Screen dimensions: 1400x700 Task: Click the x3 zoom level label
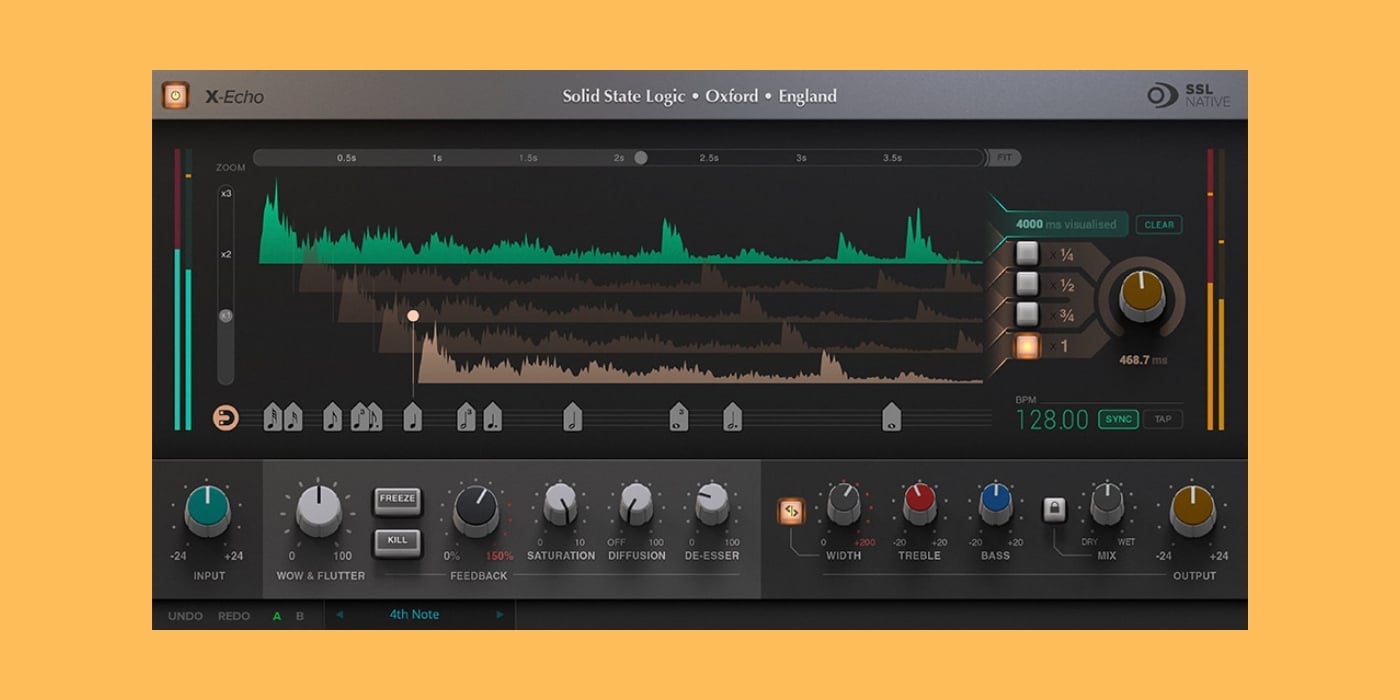pos(226,194)
